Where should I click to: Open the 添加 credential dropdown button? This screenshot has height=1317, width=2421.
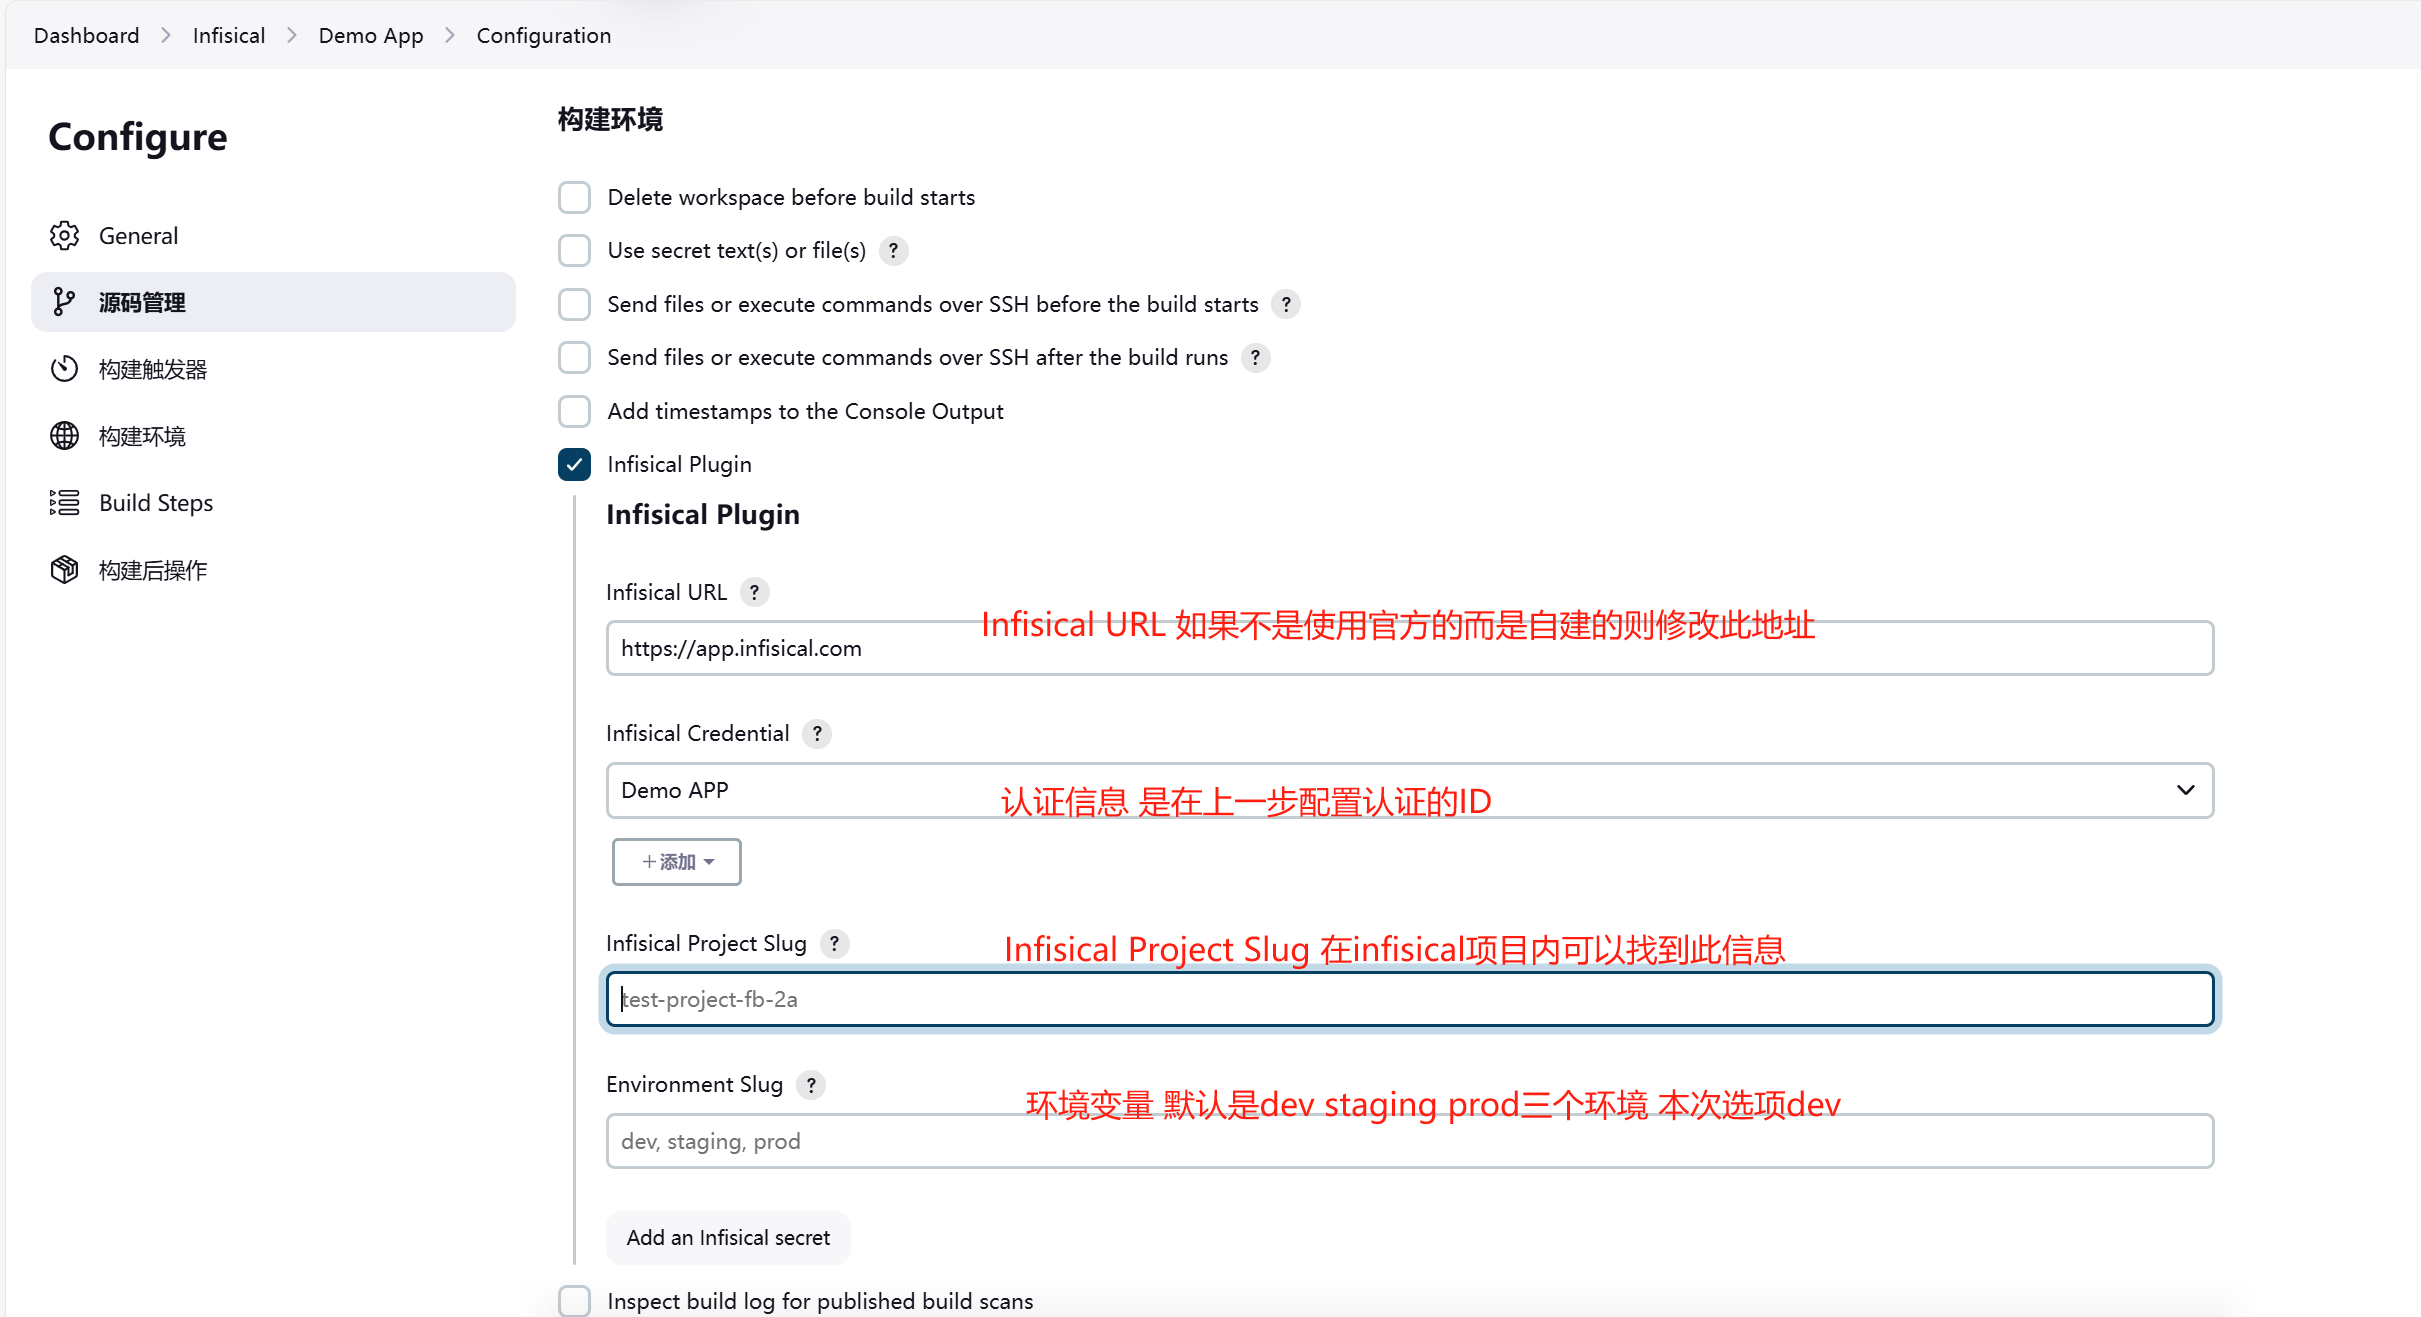tap(677, 862)
